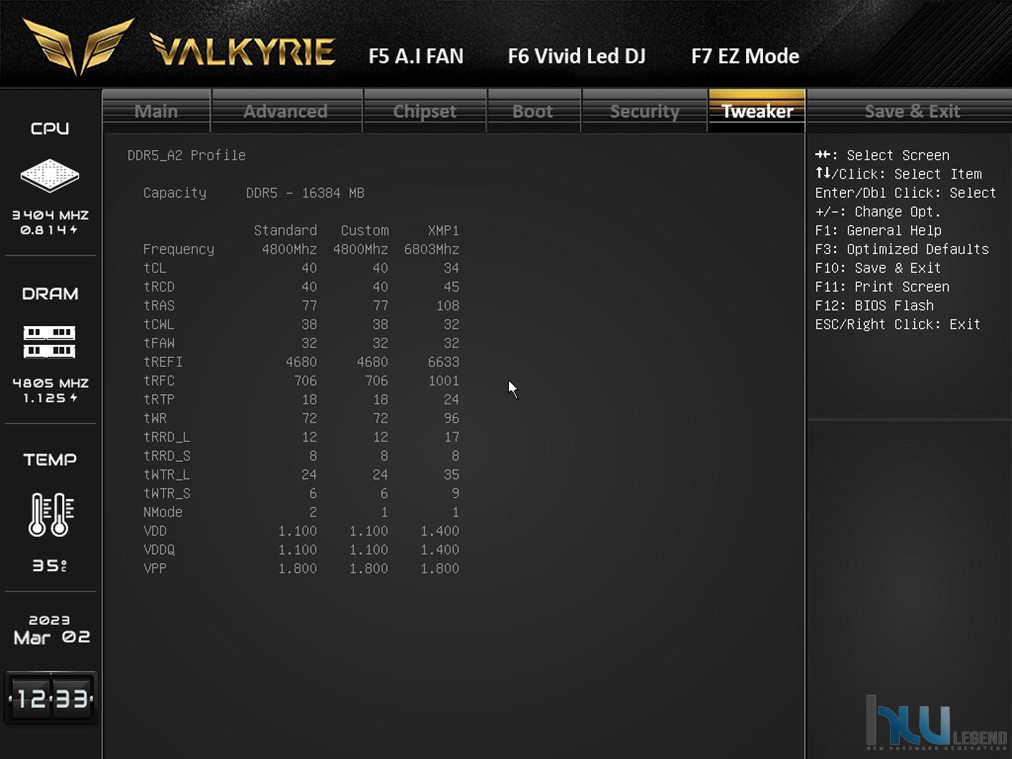Click the XMP1 tRAS value 108
Viewport: 1012px width, 759px height.
pos(448,305)
